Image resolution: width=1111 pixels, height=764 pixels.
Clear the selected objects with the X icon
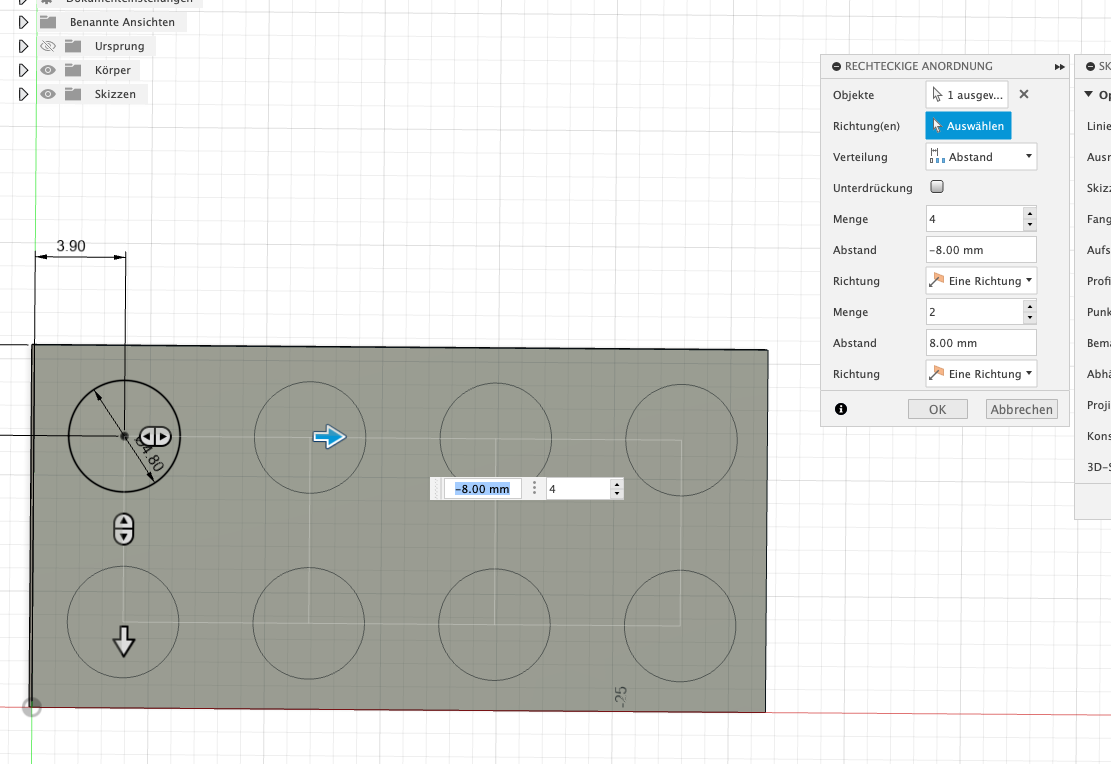tap(1023, 95)
